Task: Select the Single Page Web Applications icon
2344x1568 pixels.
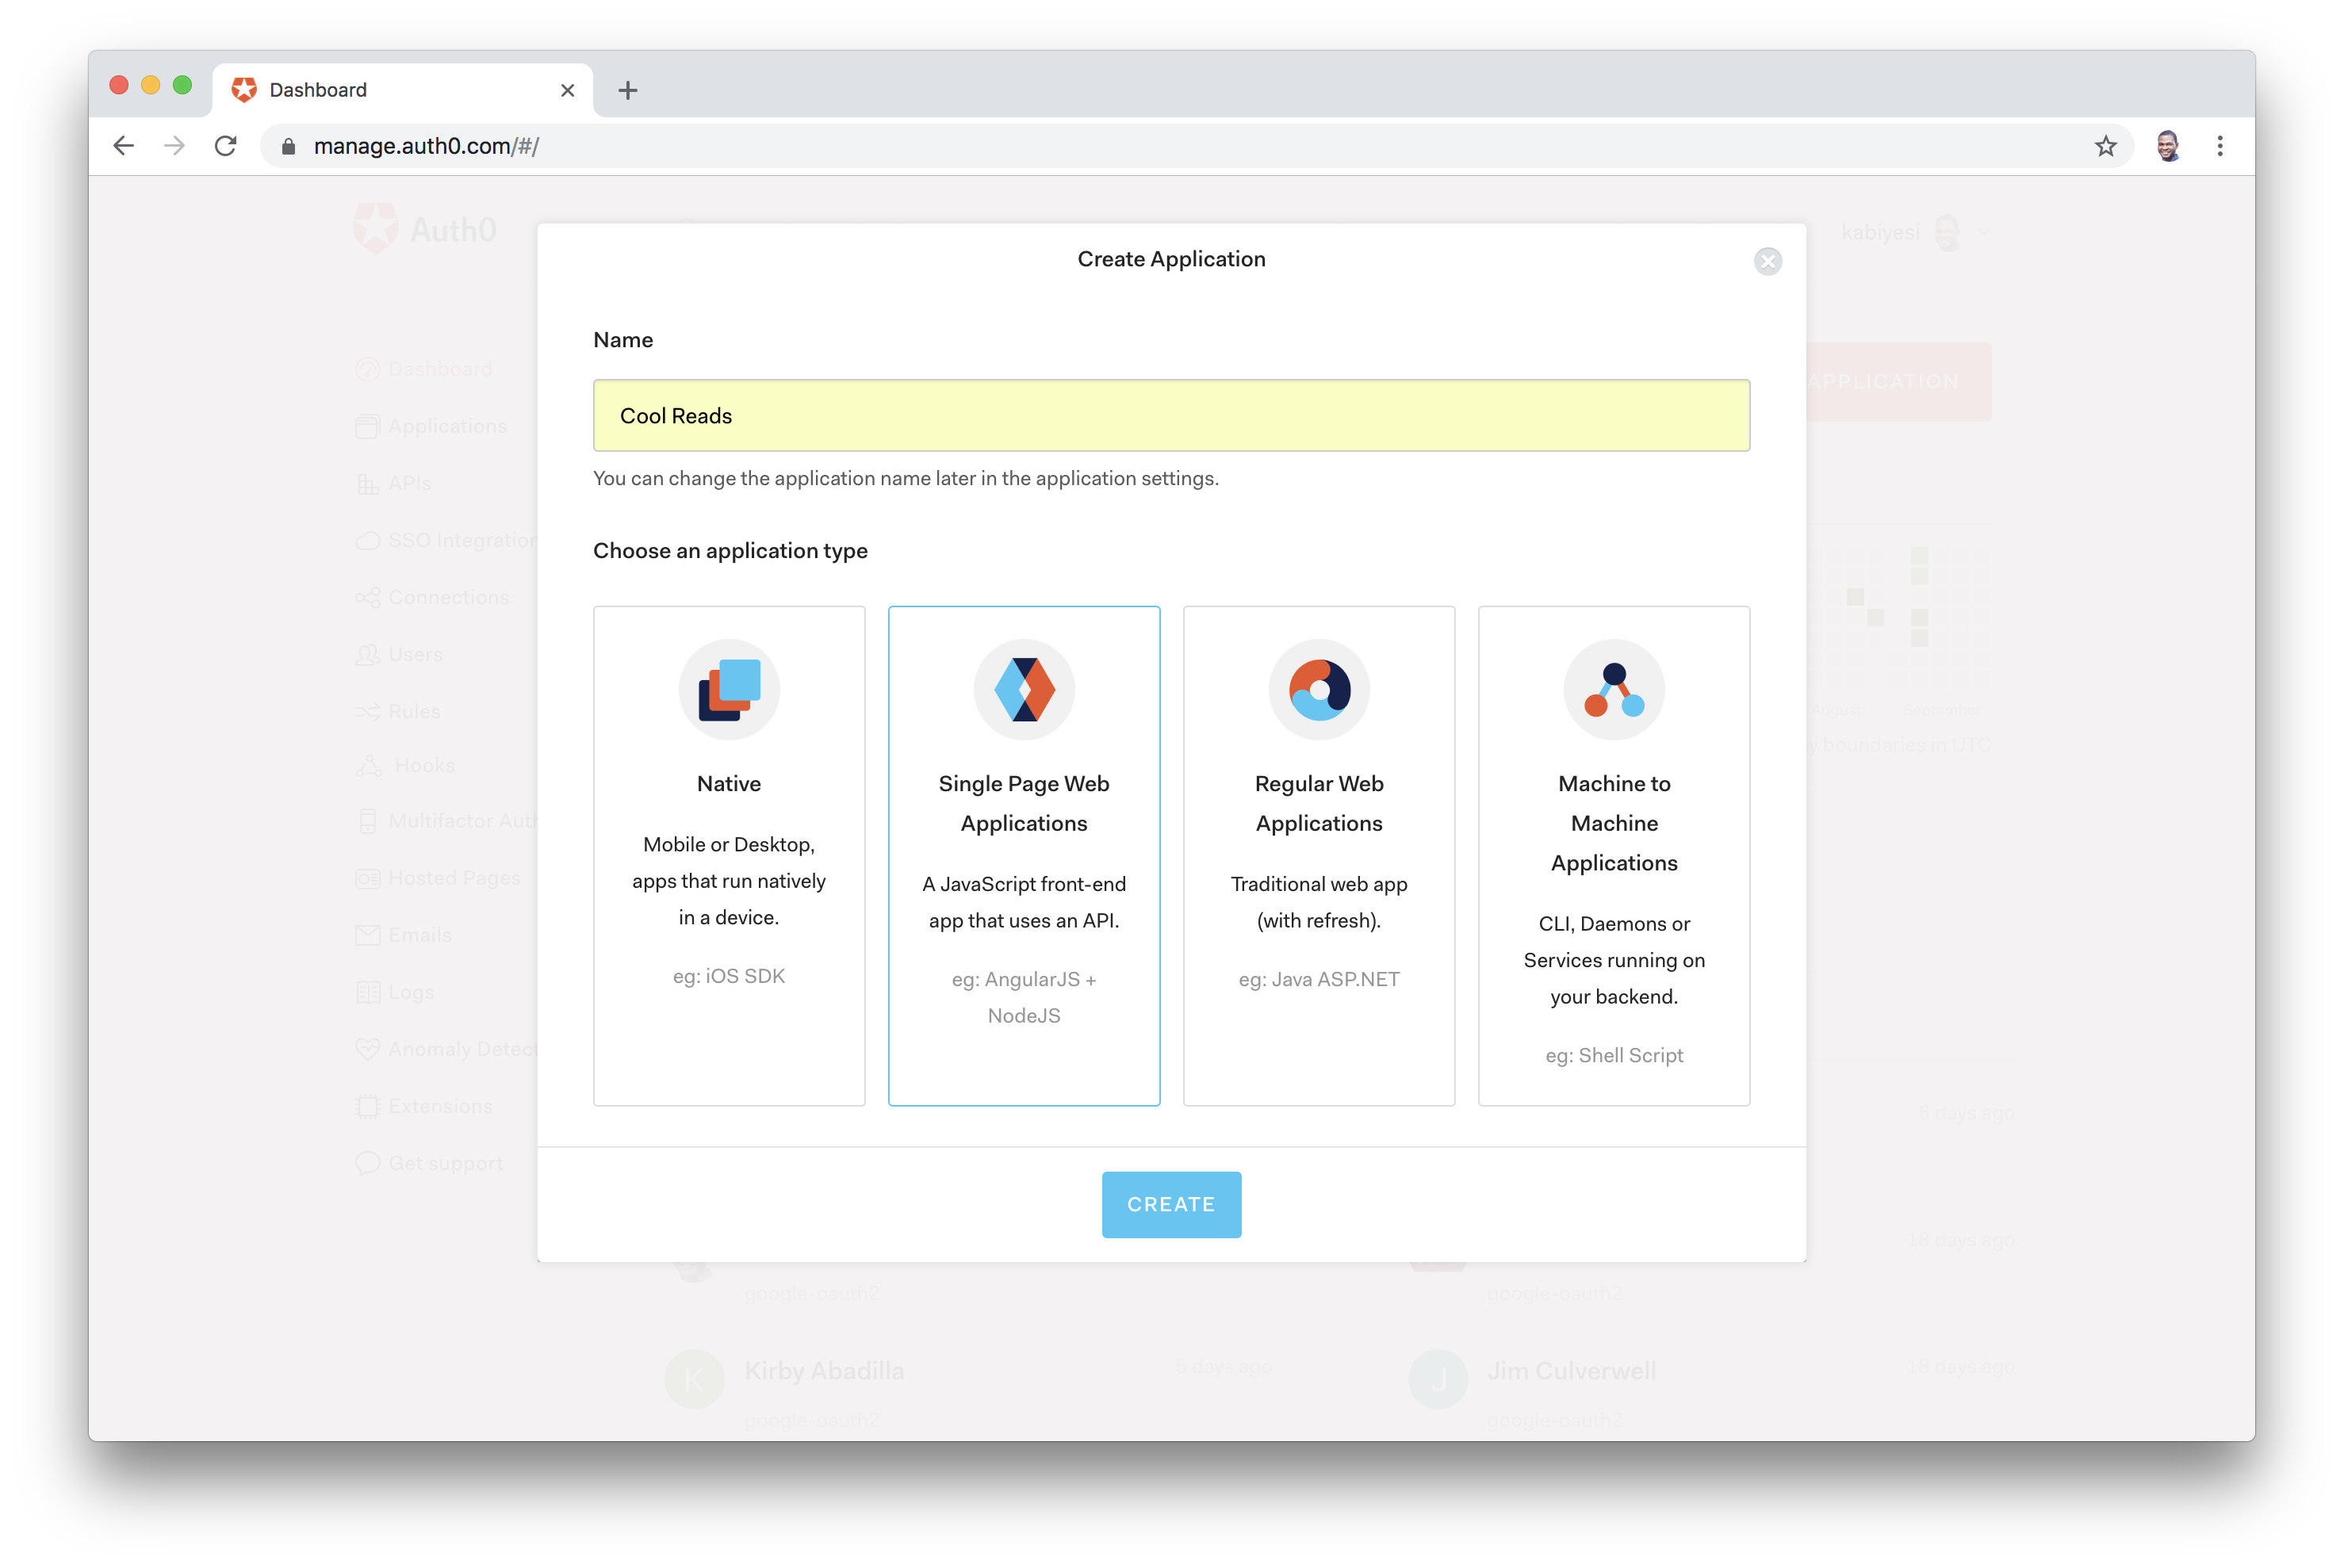Action: coord(1022,690)
